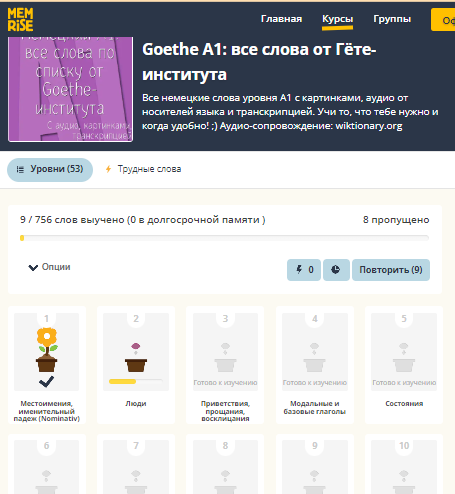Image resolution: width=455 pixels, height=494 pixels.
Task: Click the words learned progress bar
Action: click(x=224, y=238)
